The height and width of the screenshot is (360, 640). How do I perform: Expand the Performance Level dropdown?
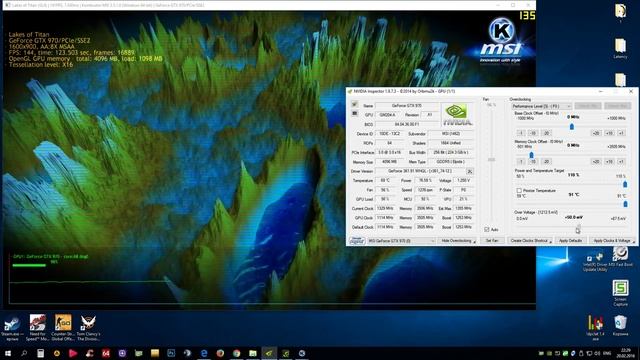coord(541,106)
